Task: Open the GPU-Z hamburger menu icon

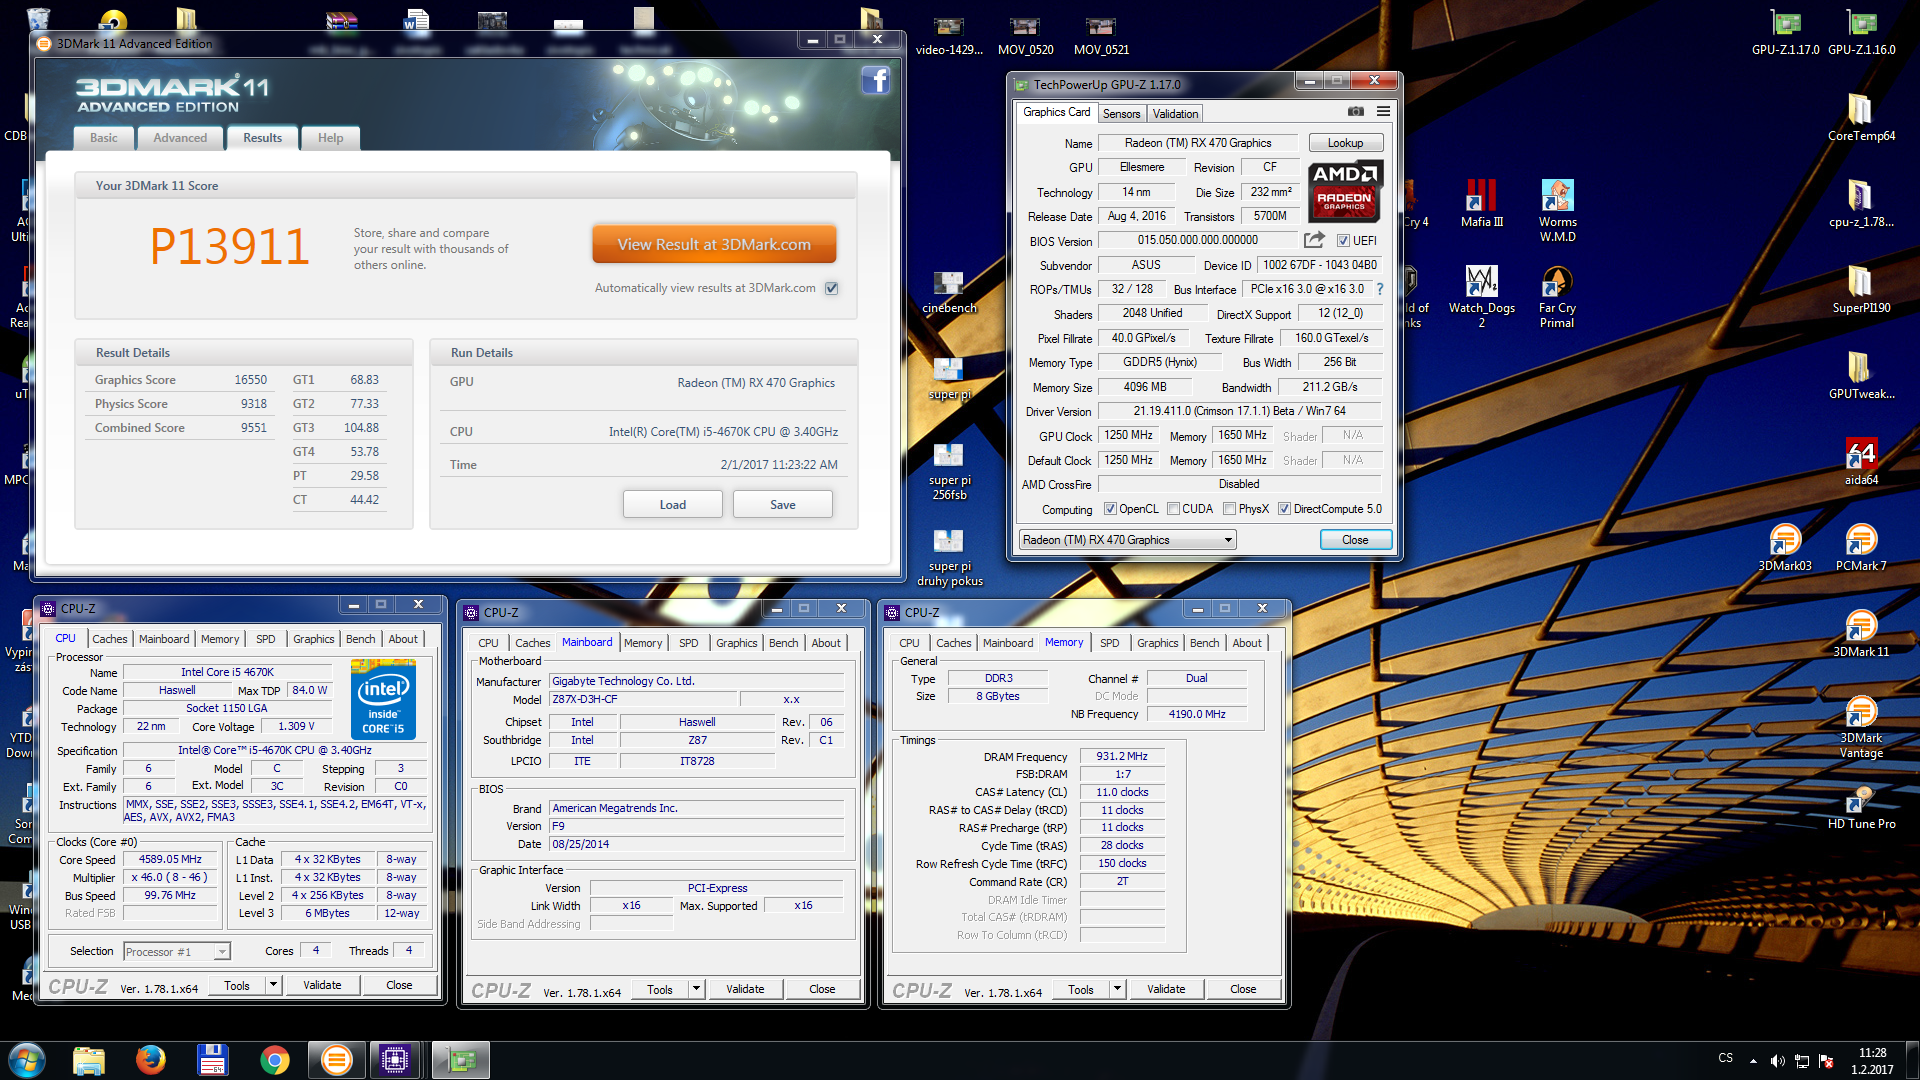Action: coord(1383,111)
